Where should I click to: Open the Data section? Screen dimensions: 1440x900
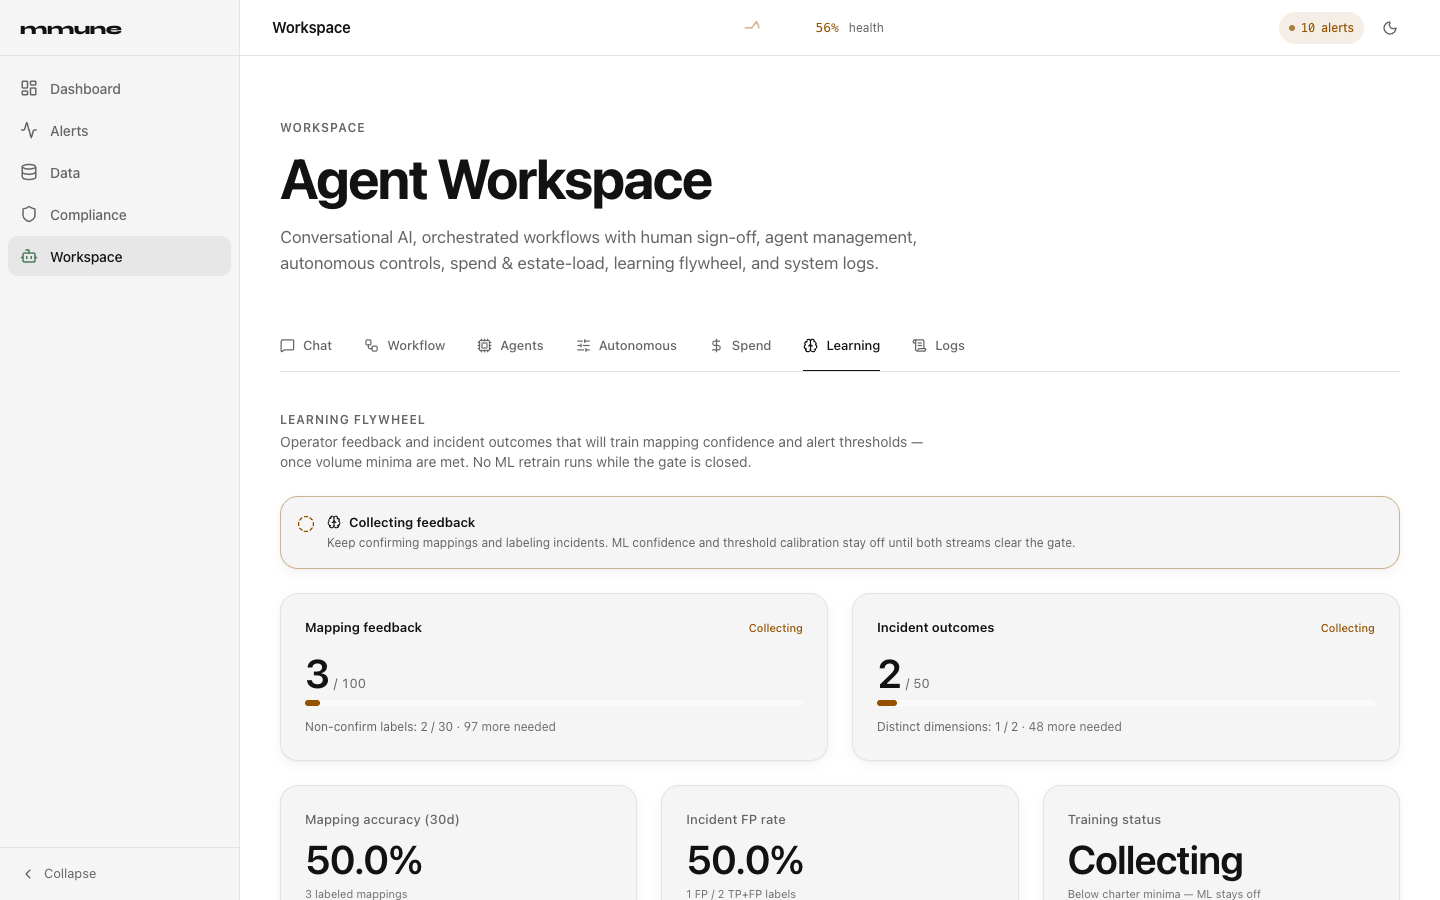(119, 172)
